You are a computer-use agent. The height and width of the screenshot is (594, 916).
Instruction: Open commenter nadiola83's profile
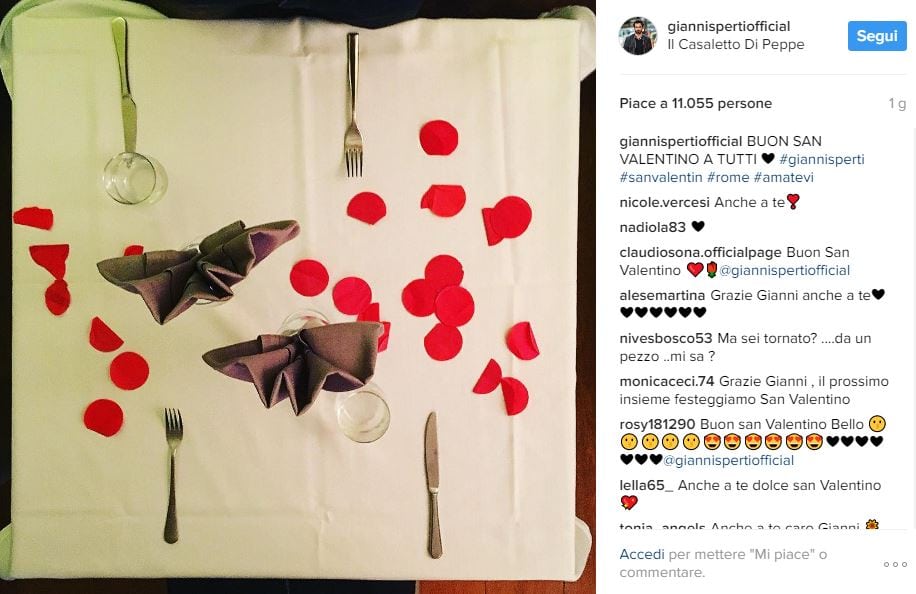pyautogui.click(x=653, y=227)
